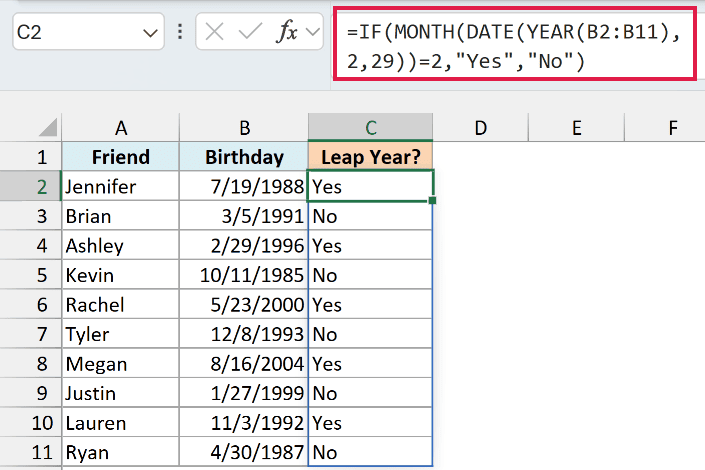Image resolution: width=705 pixels, height=470 pixels.
Task: Click the 'Leap Year?' header cell
Action: click(x=370, y=157)
